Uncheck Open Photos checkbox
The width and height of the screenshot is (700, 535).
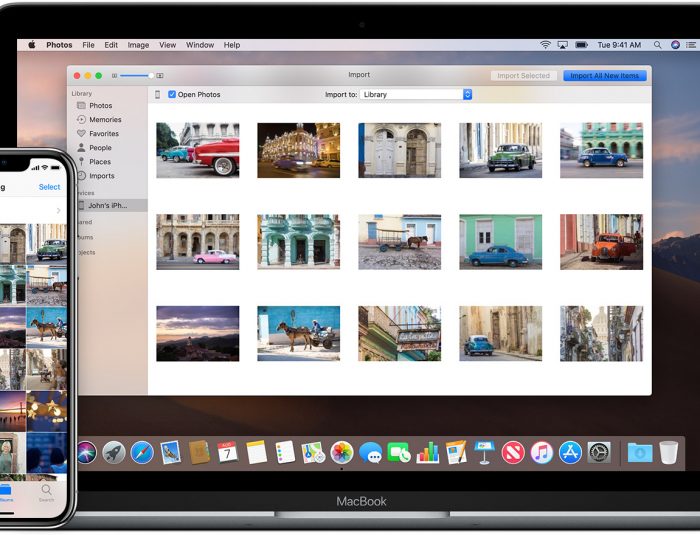(x=172, y=94)
